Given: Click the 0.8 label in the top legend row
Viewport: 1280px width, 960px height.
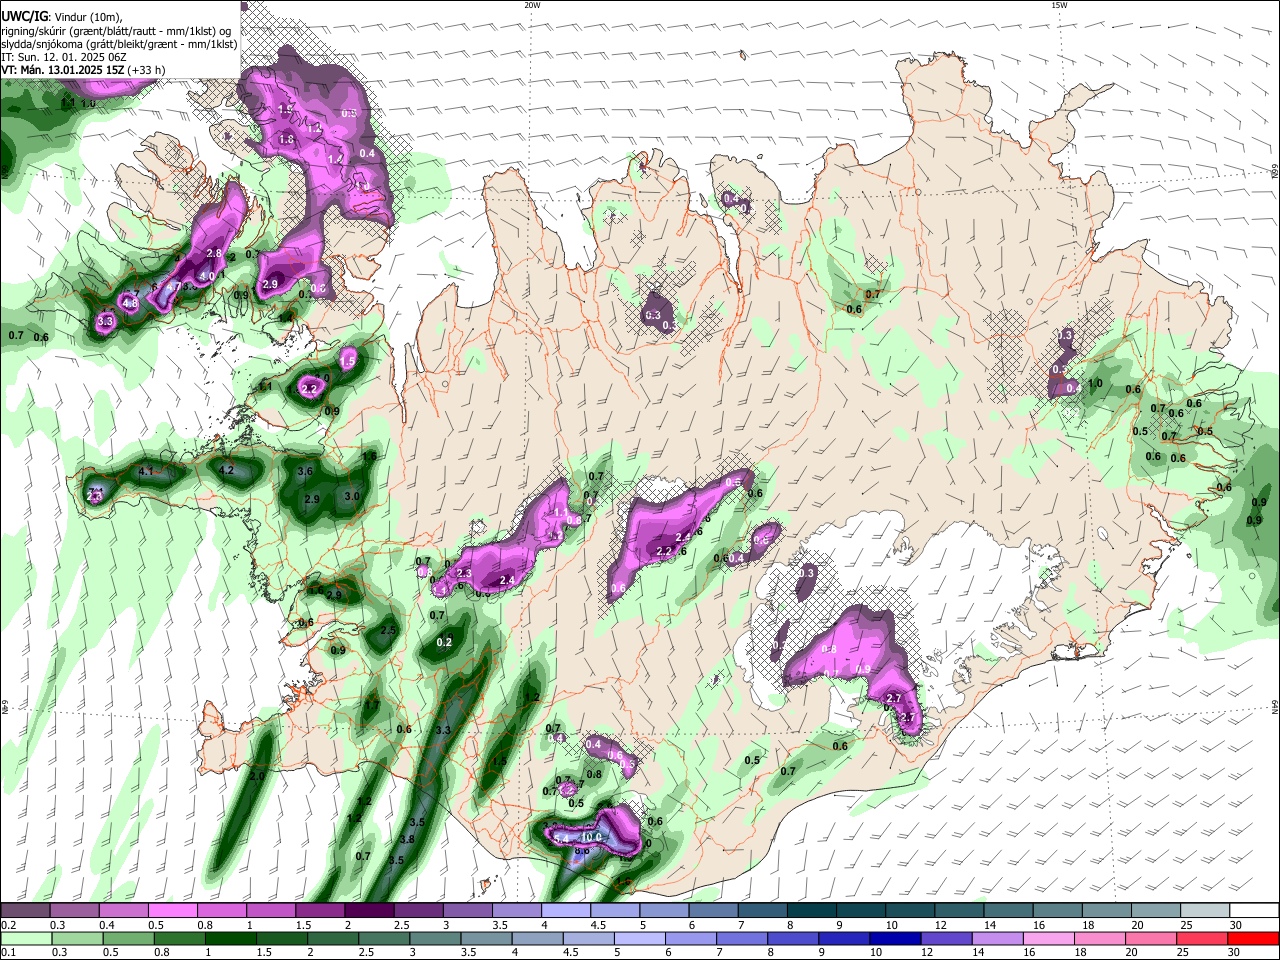Looking at the screenshot, I should pyautogui.click(x=205, y=925).
